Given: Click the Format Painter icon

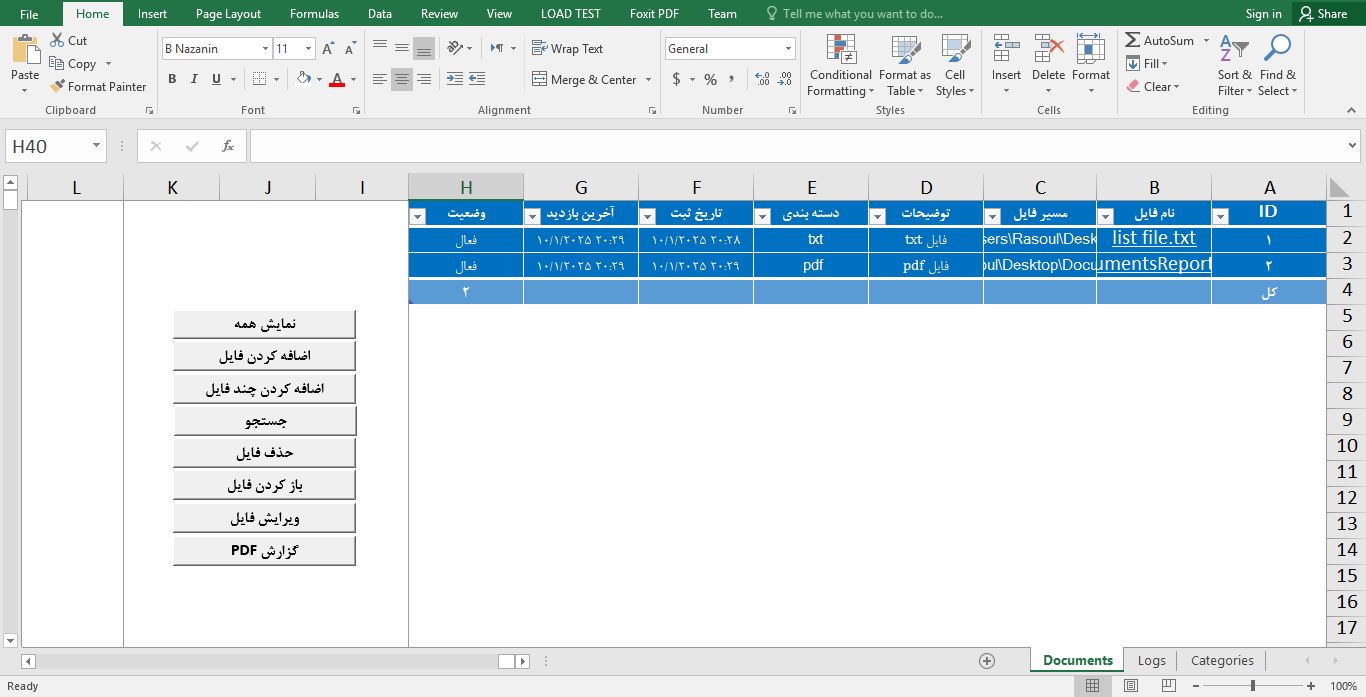Looking at the screenshot, I should pos(58,87).
